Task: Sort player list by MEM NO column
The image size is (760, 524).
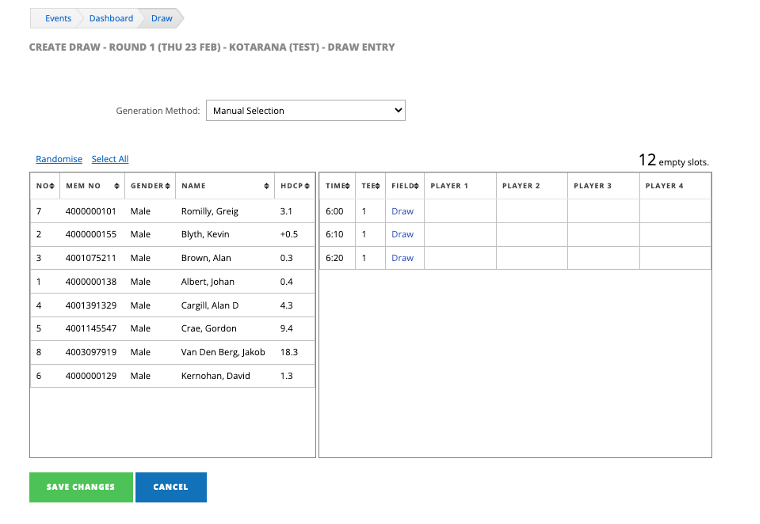Action: click(92, 186)
